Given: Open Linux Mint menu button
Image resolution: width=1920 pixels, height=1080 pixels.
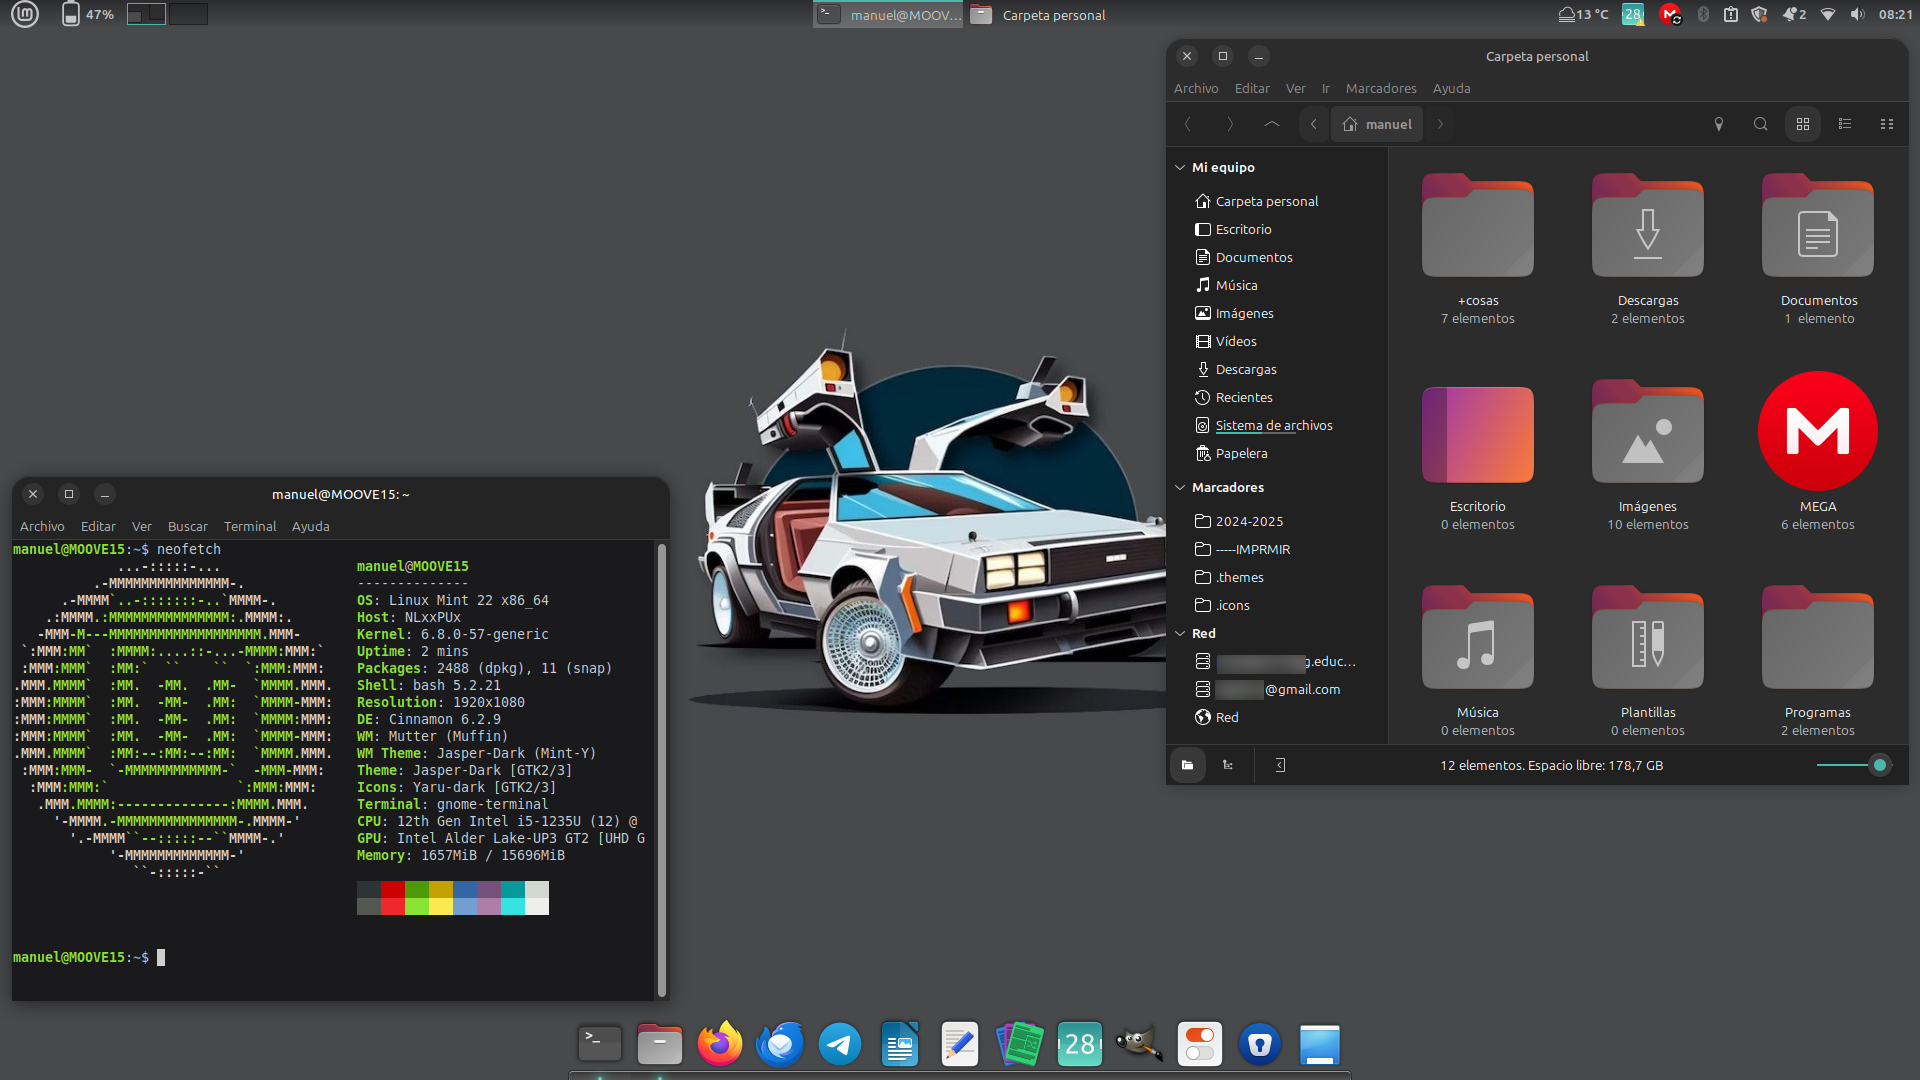Looking at the screenshot, I should pyautogui.click(x=25, y=14).
